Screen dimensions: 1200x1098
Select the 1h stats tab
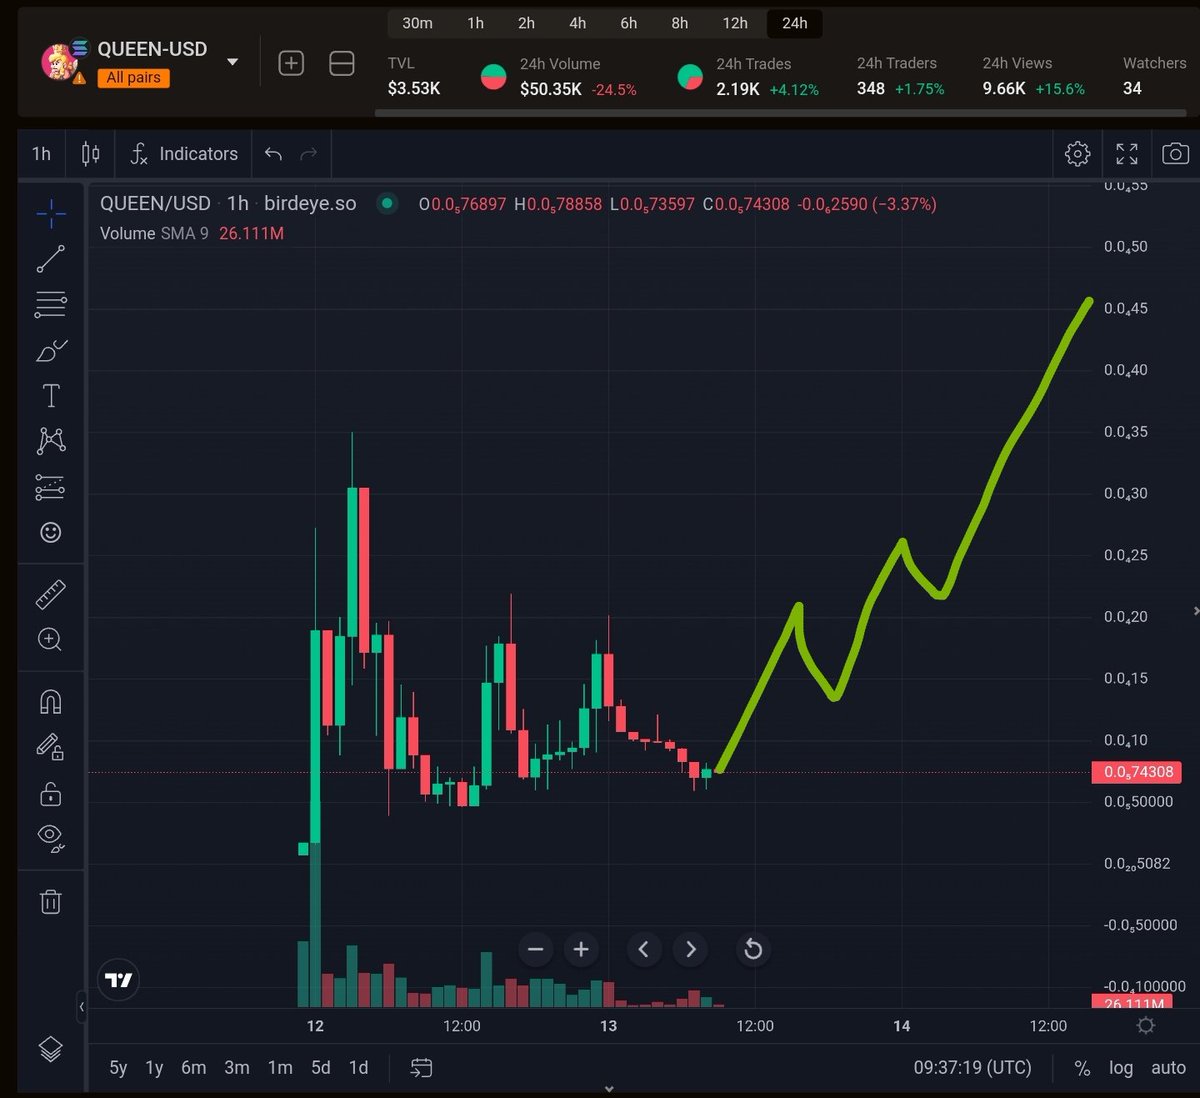coord(476,23)
